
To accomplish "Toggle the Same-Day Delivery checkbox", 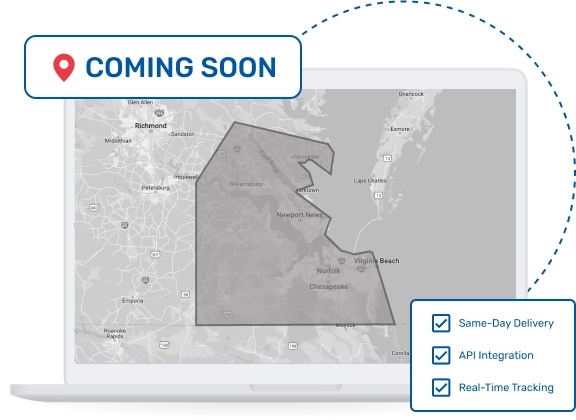I will (441, 323).
